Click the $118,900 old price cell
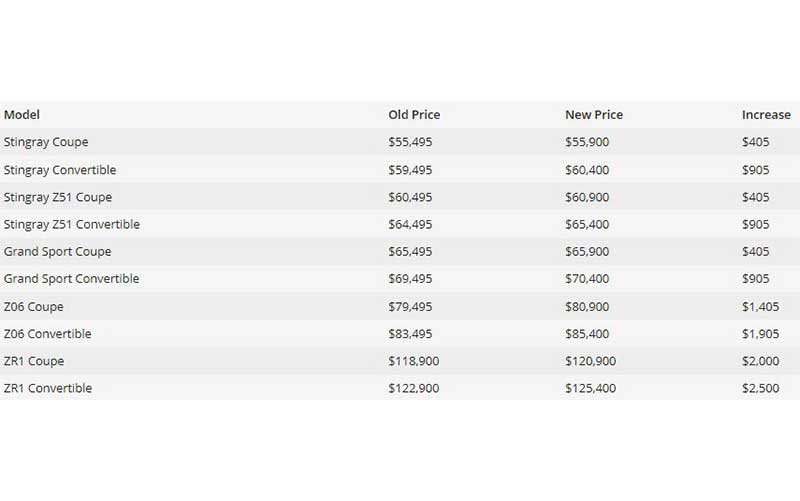 coord(413,361)
